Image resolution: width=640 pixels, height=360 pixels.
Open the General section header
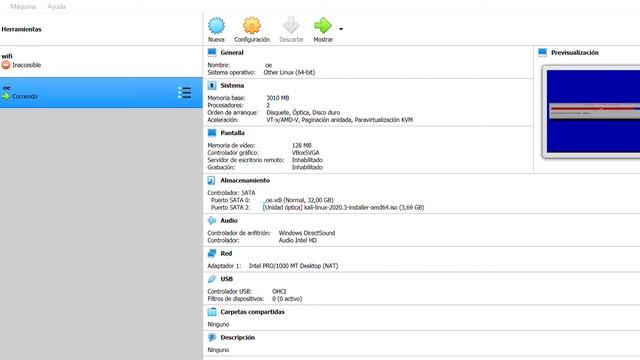pos(232,53)
